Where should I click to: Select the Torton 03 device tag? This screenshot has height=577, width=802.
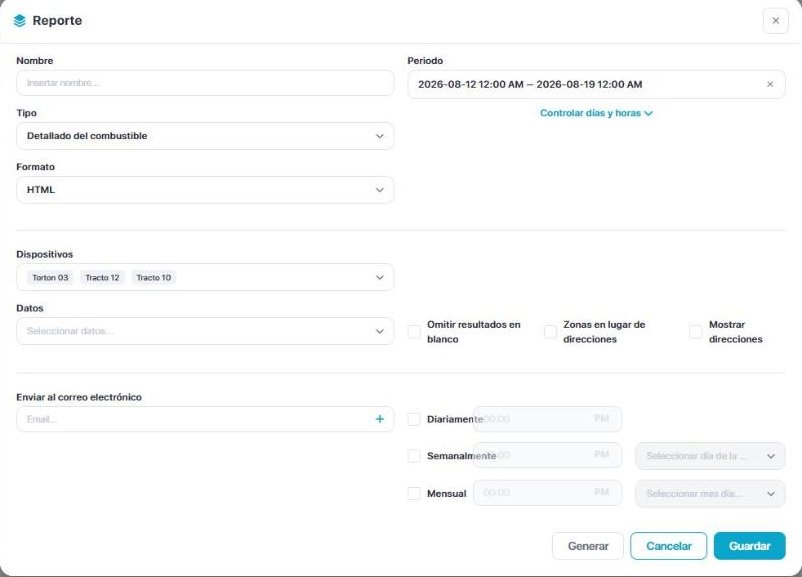pyautogui.click(x=50, y=277)
